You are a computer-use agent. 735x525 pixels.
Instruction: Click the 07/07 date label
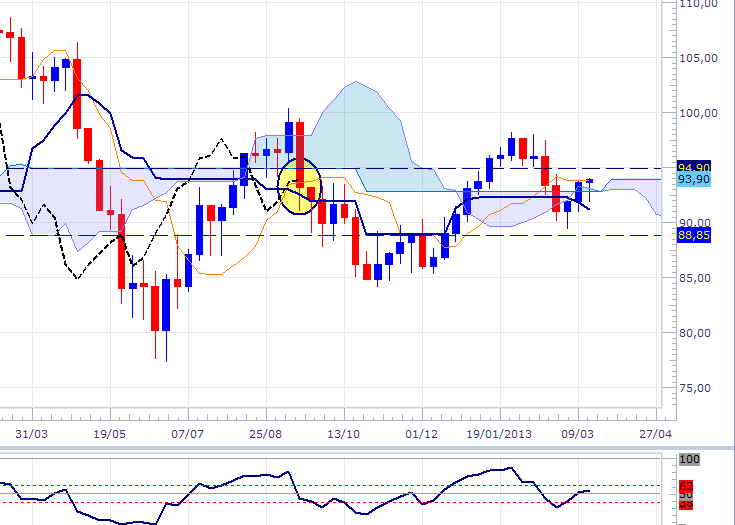pos(188,436)
